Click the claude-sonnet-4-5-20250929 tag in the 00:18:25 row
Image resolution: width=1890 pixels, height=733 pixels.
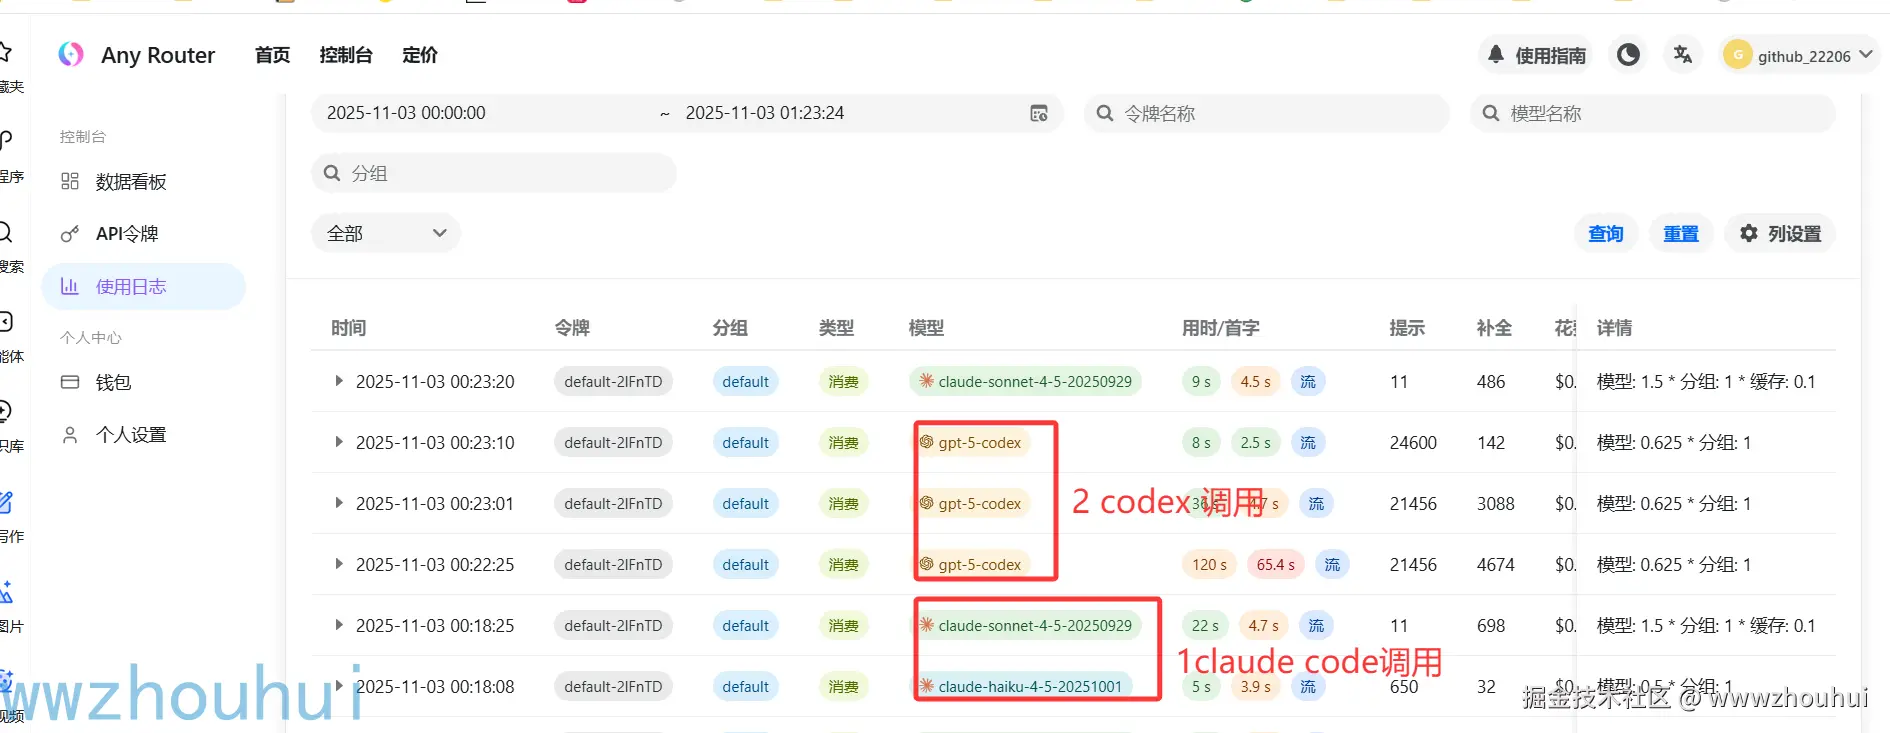(x=1025, y=625)
